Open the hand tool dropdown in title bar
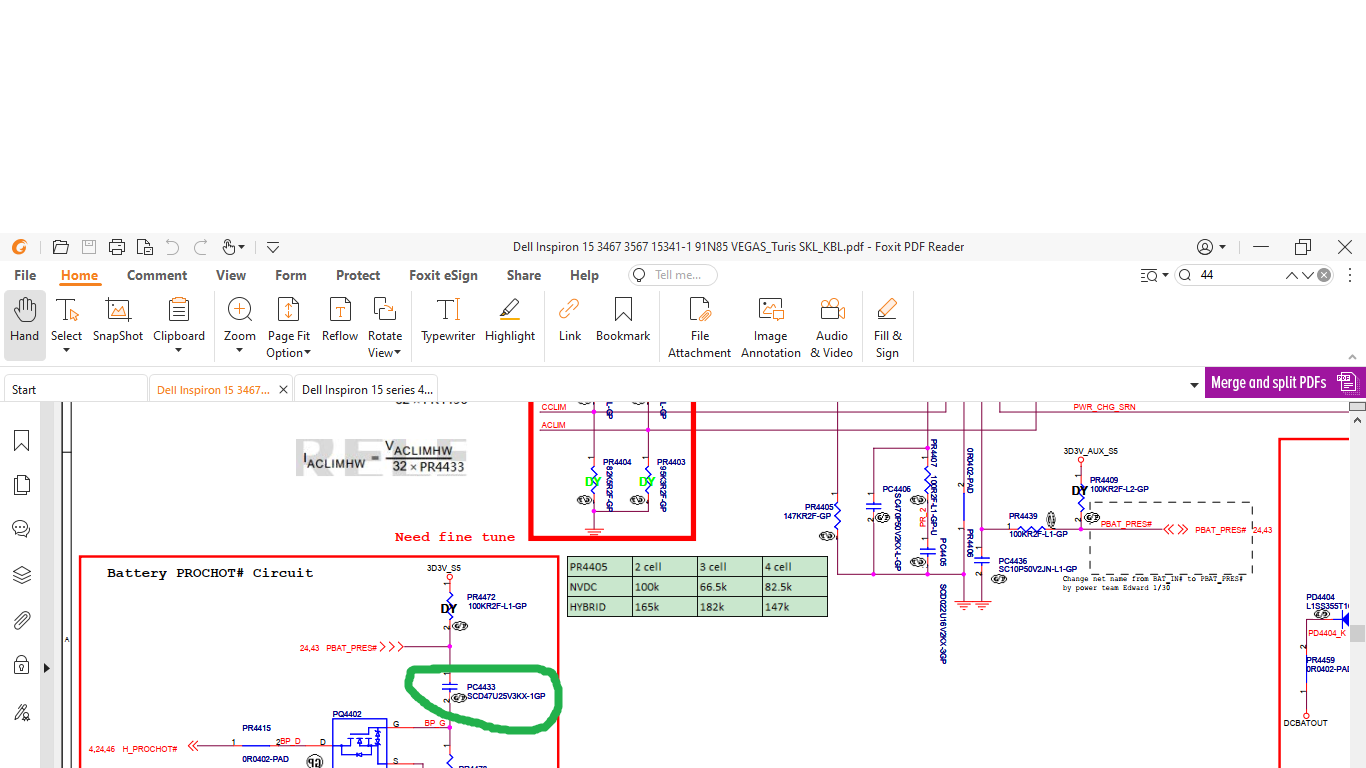The image size is (1366, 768). click(243, 247)
